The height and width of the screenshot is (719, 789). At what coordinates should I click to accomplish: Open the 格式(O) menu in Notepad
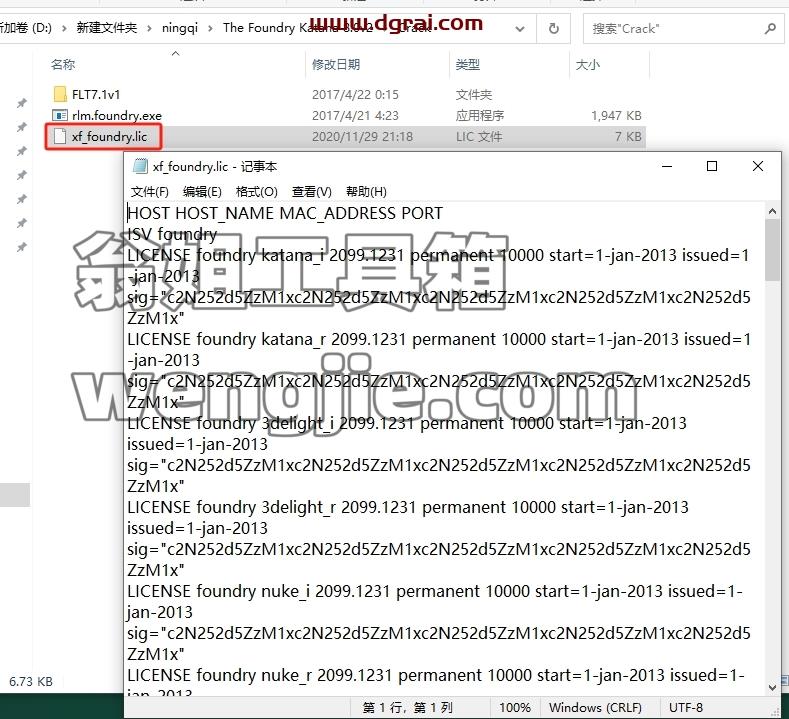pyautogui.click(x=257, y=192)
